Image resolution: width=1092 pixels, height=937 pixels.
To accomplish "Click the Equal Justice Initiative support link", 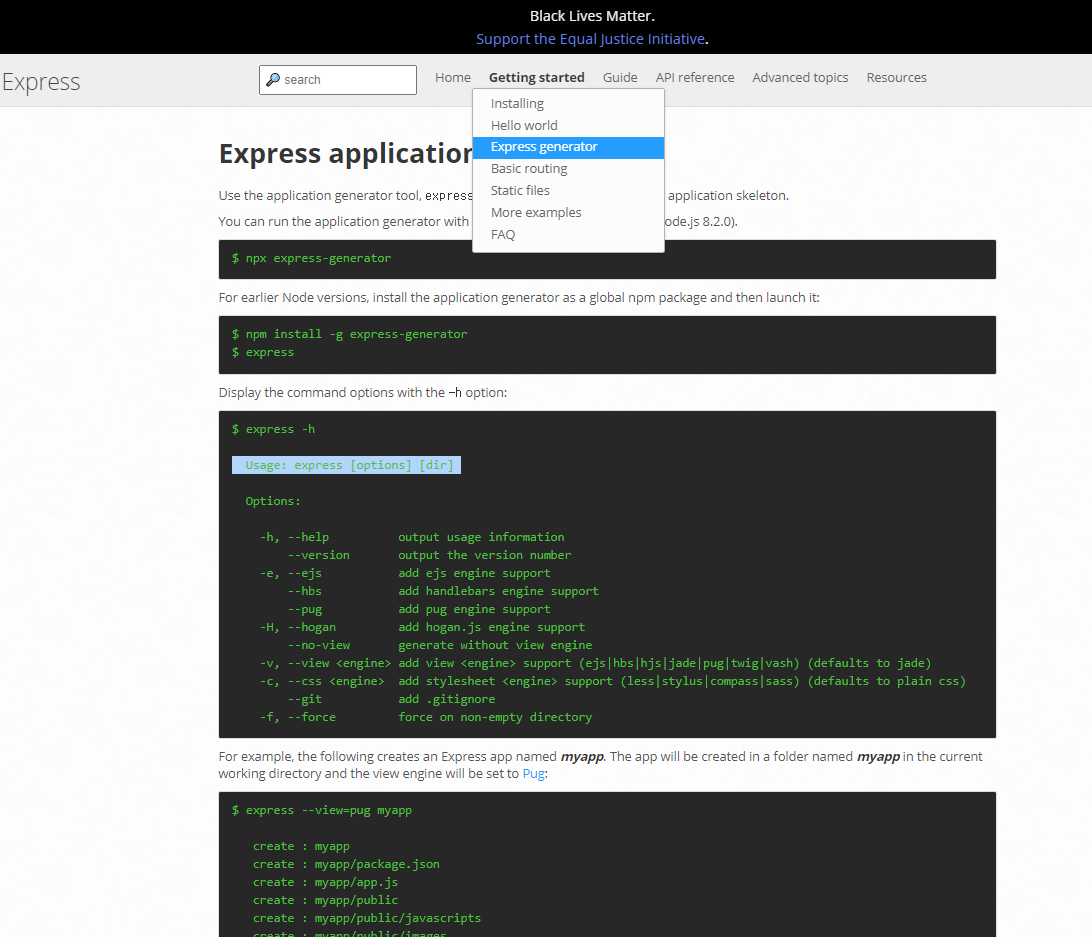I will coord(588,39).
